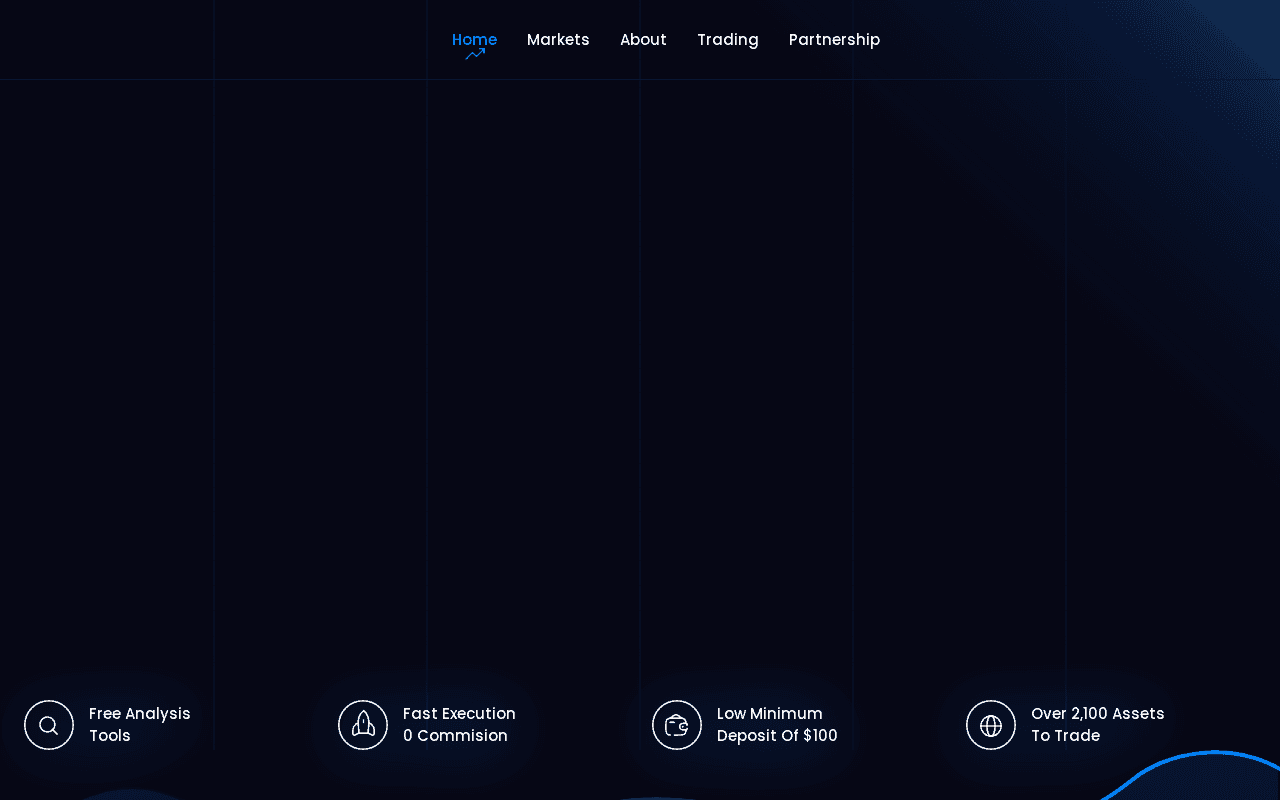1280x800 pixels.
Task: Click the "Free Analysis" text line
Action: 140,714
